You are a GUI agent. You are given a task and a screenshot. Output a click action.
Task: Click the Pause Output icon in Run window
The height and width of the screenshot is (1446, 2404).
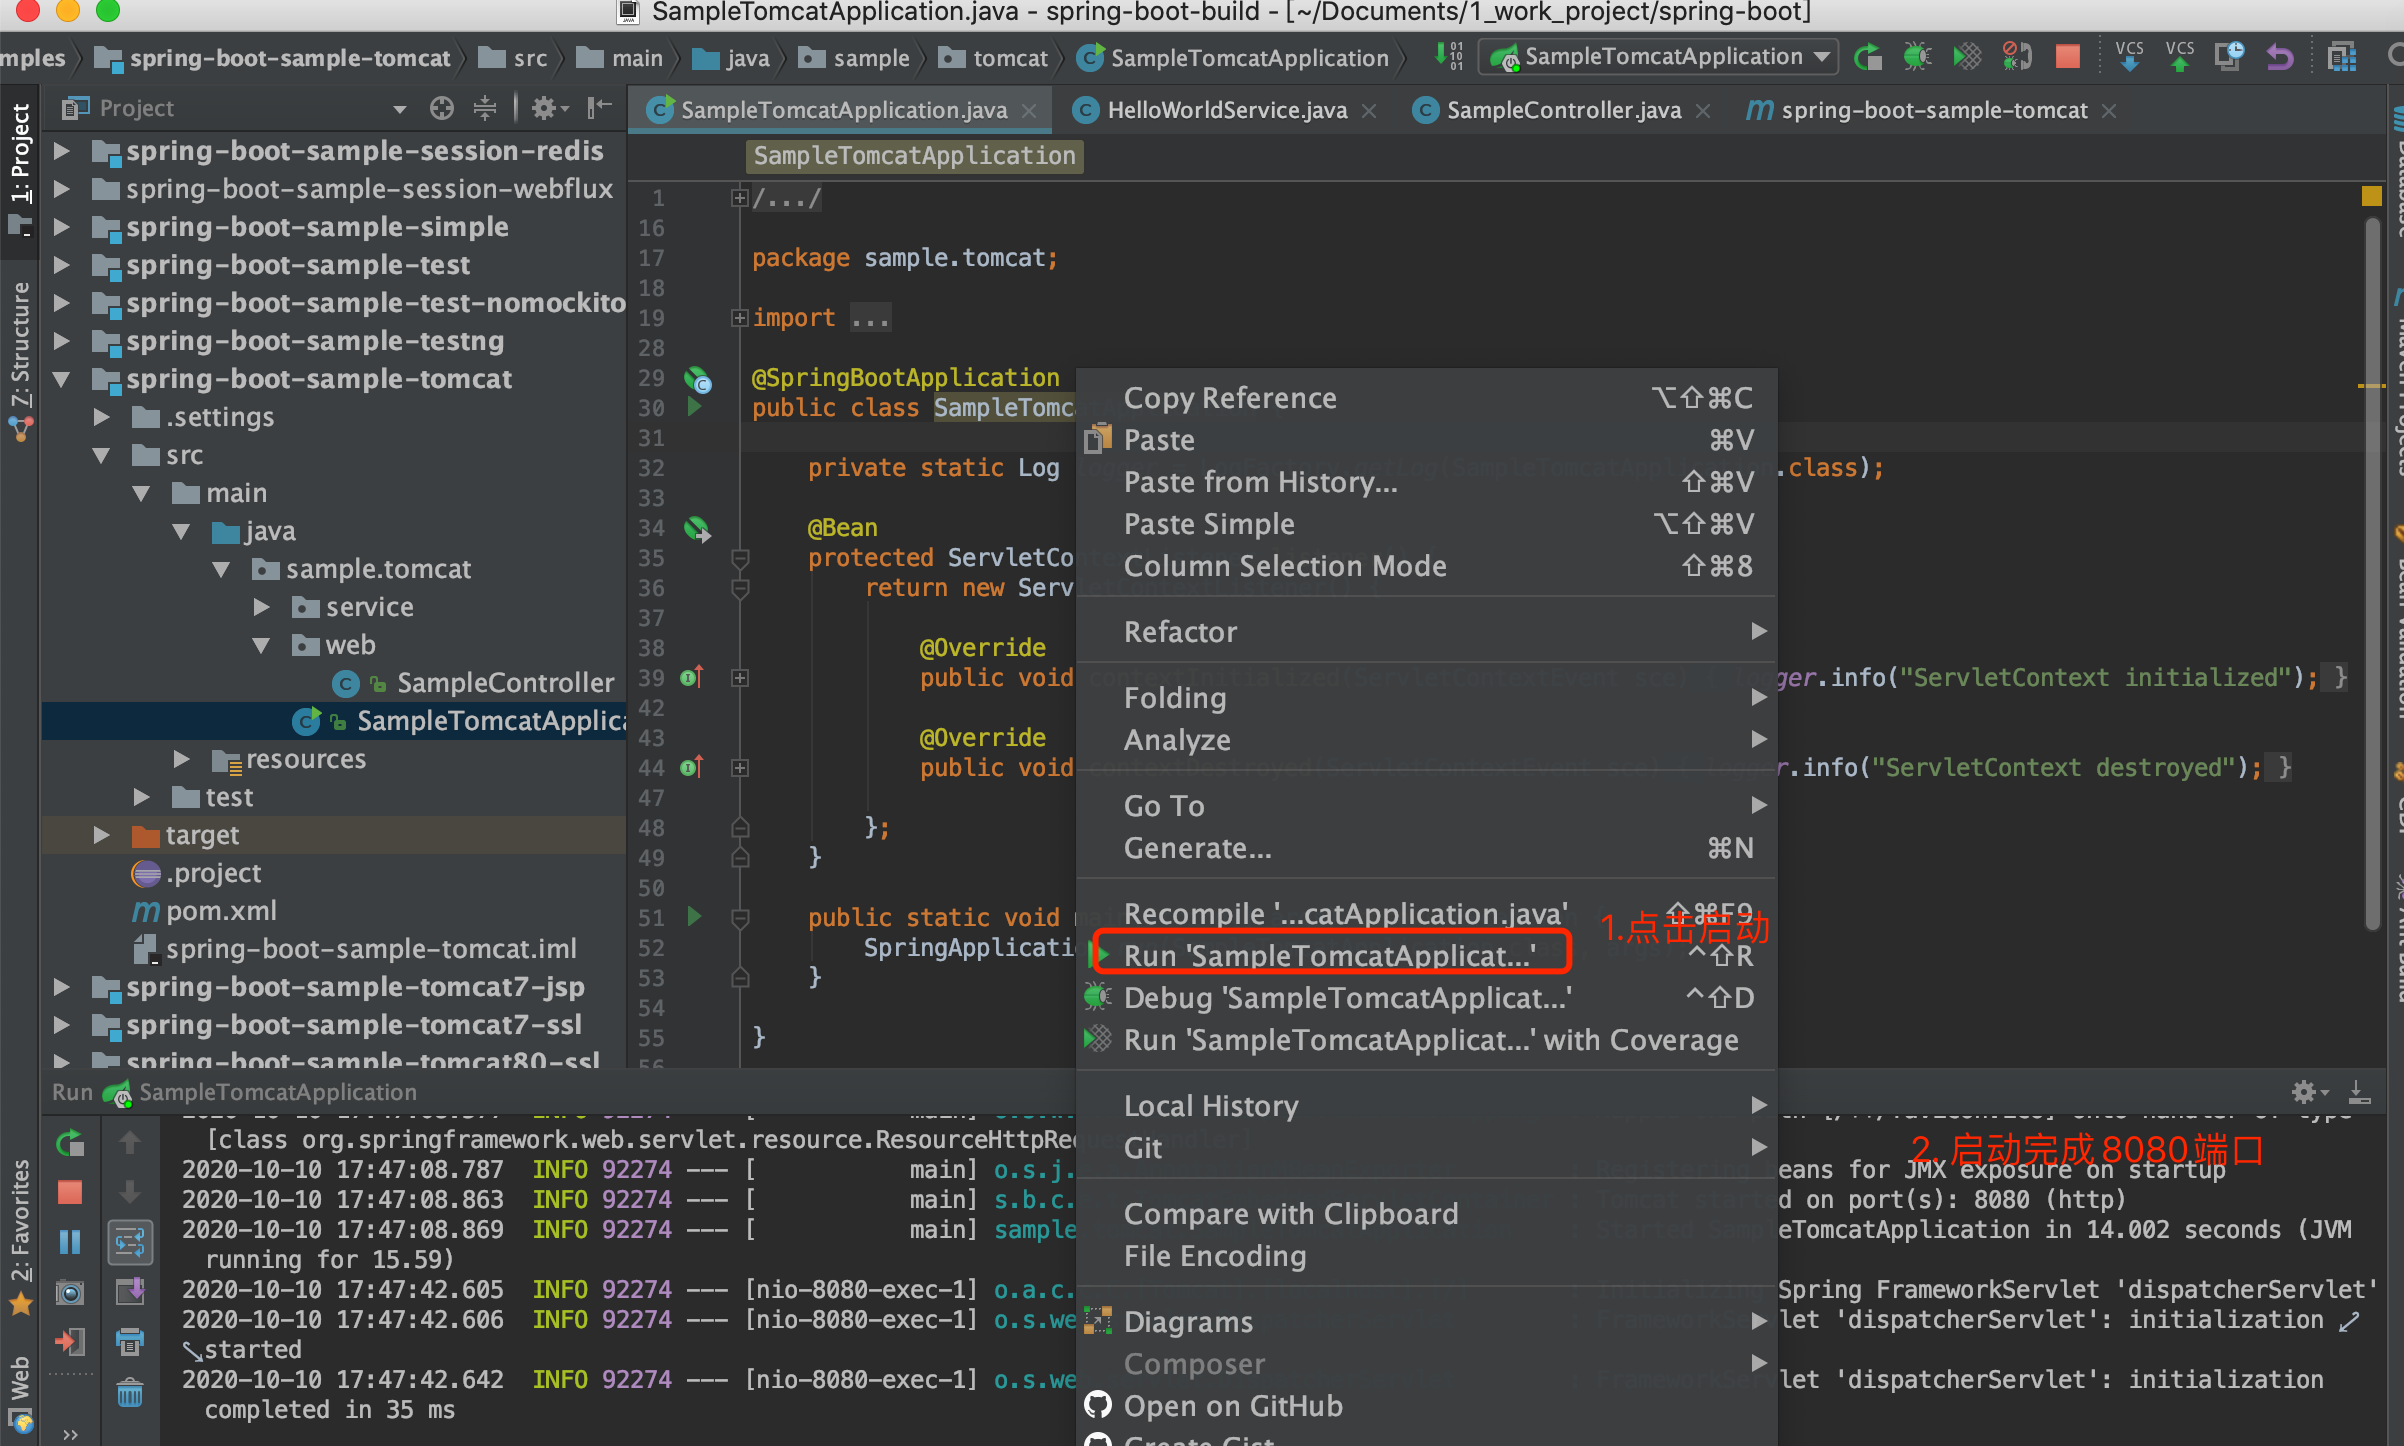point(70,1242)
